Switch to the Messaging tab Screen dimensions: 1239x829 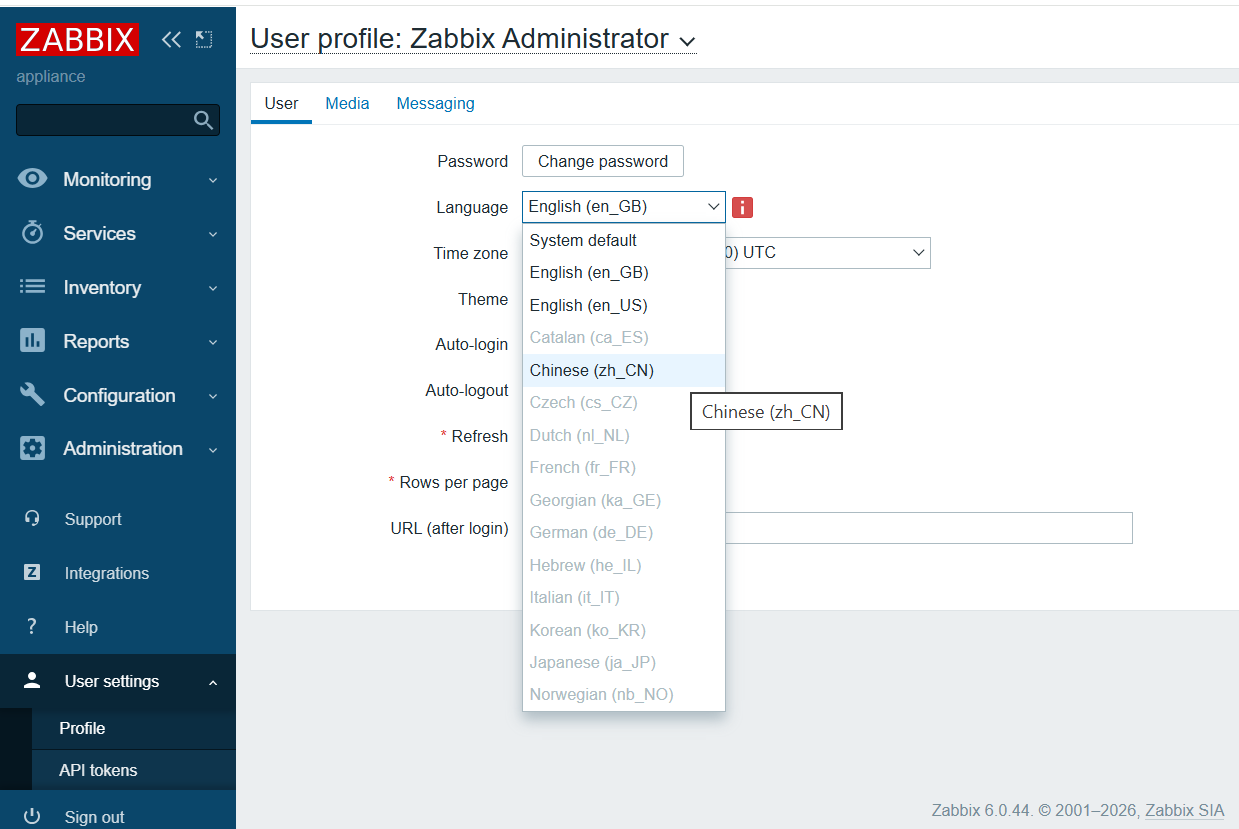pos(435,103)
